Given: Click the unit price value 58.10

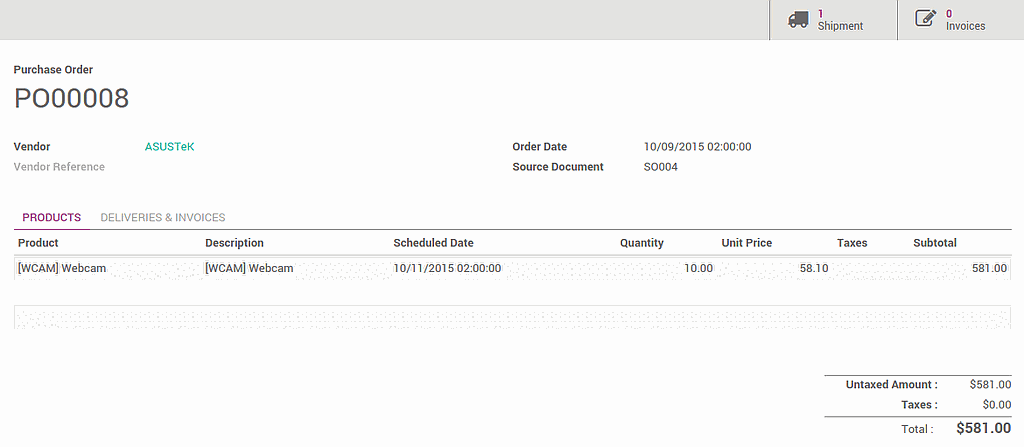Looking at the screenshot, I should (x=814, y=268).
